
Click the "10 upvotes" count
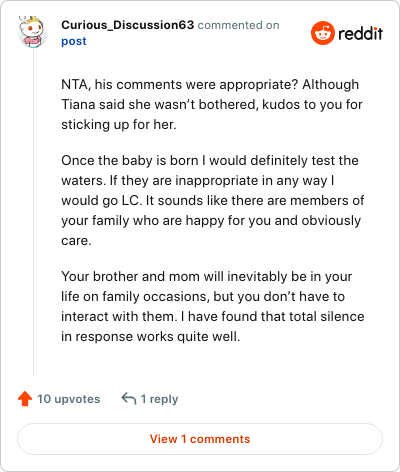[x=69, y=399]
